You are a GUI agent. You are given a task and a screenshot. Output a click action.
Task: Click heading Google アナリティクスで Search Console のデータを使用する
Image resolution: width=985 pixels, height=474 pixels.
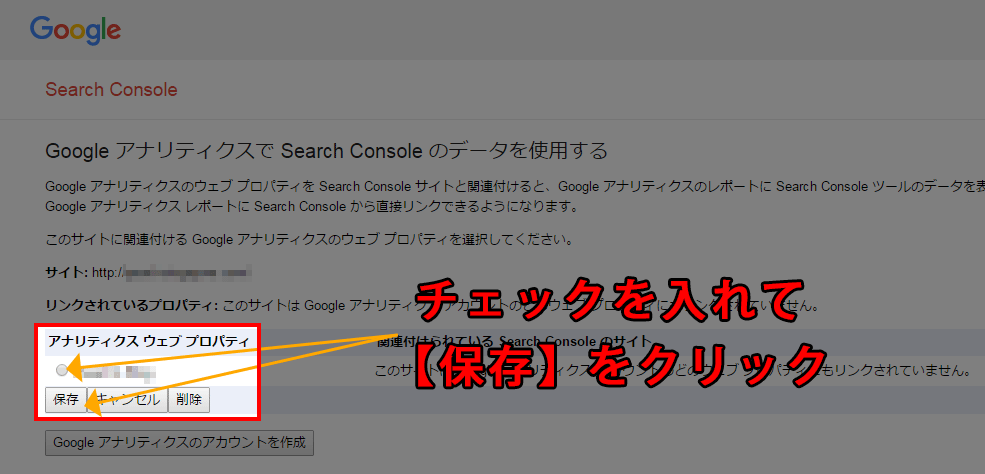tap(327, 151)
